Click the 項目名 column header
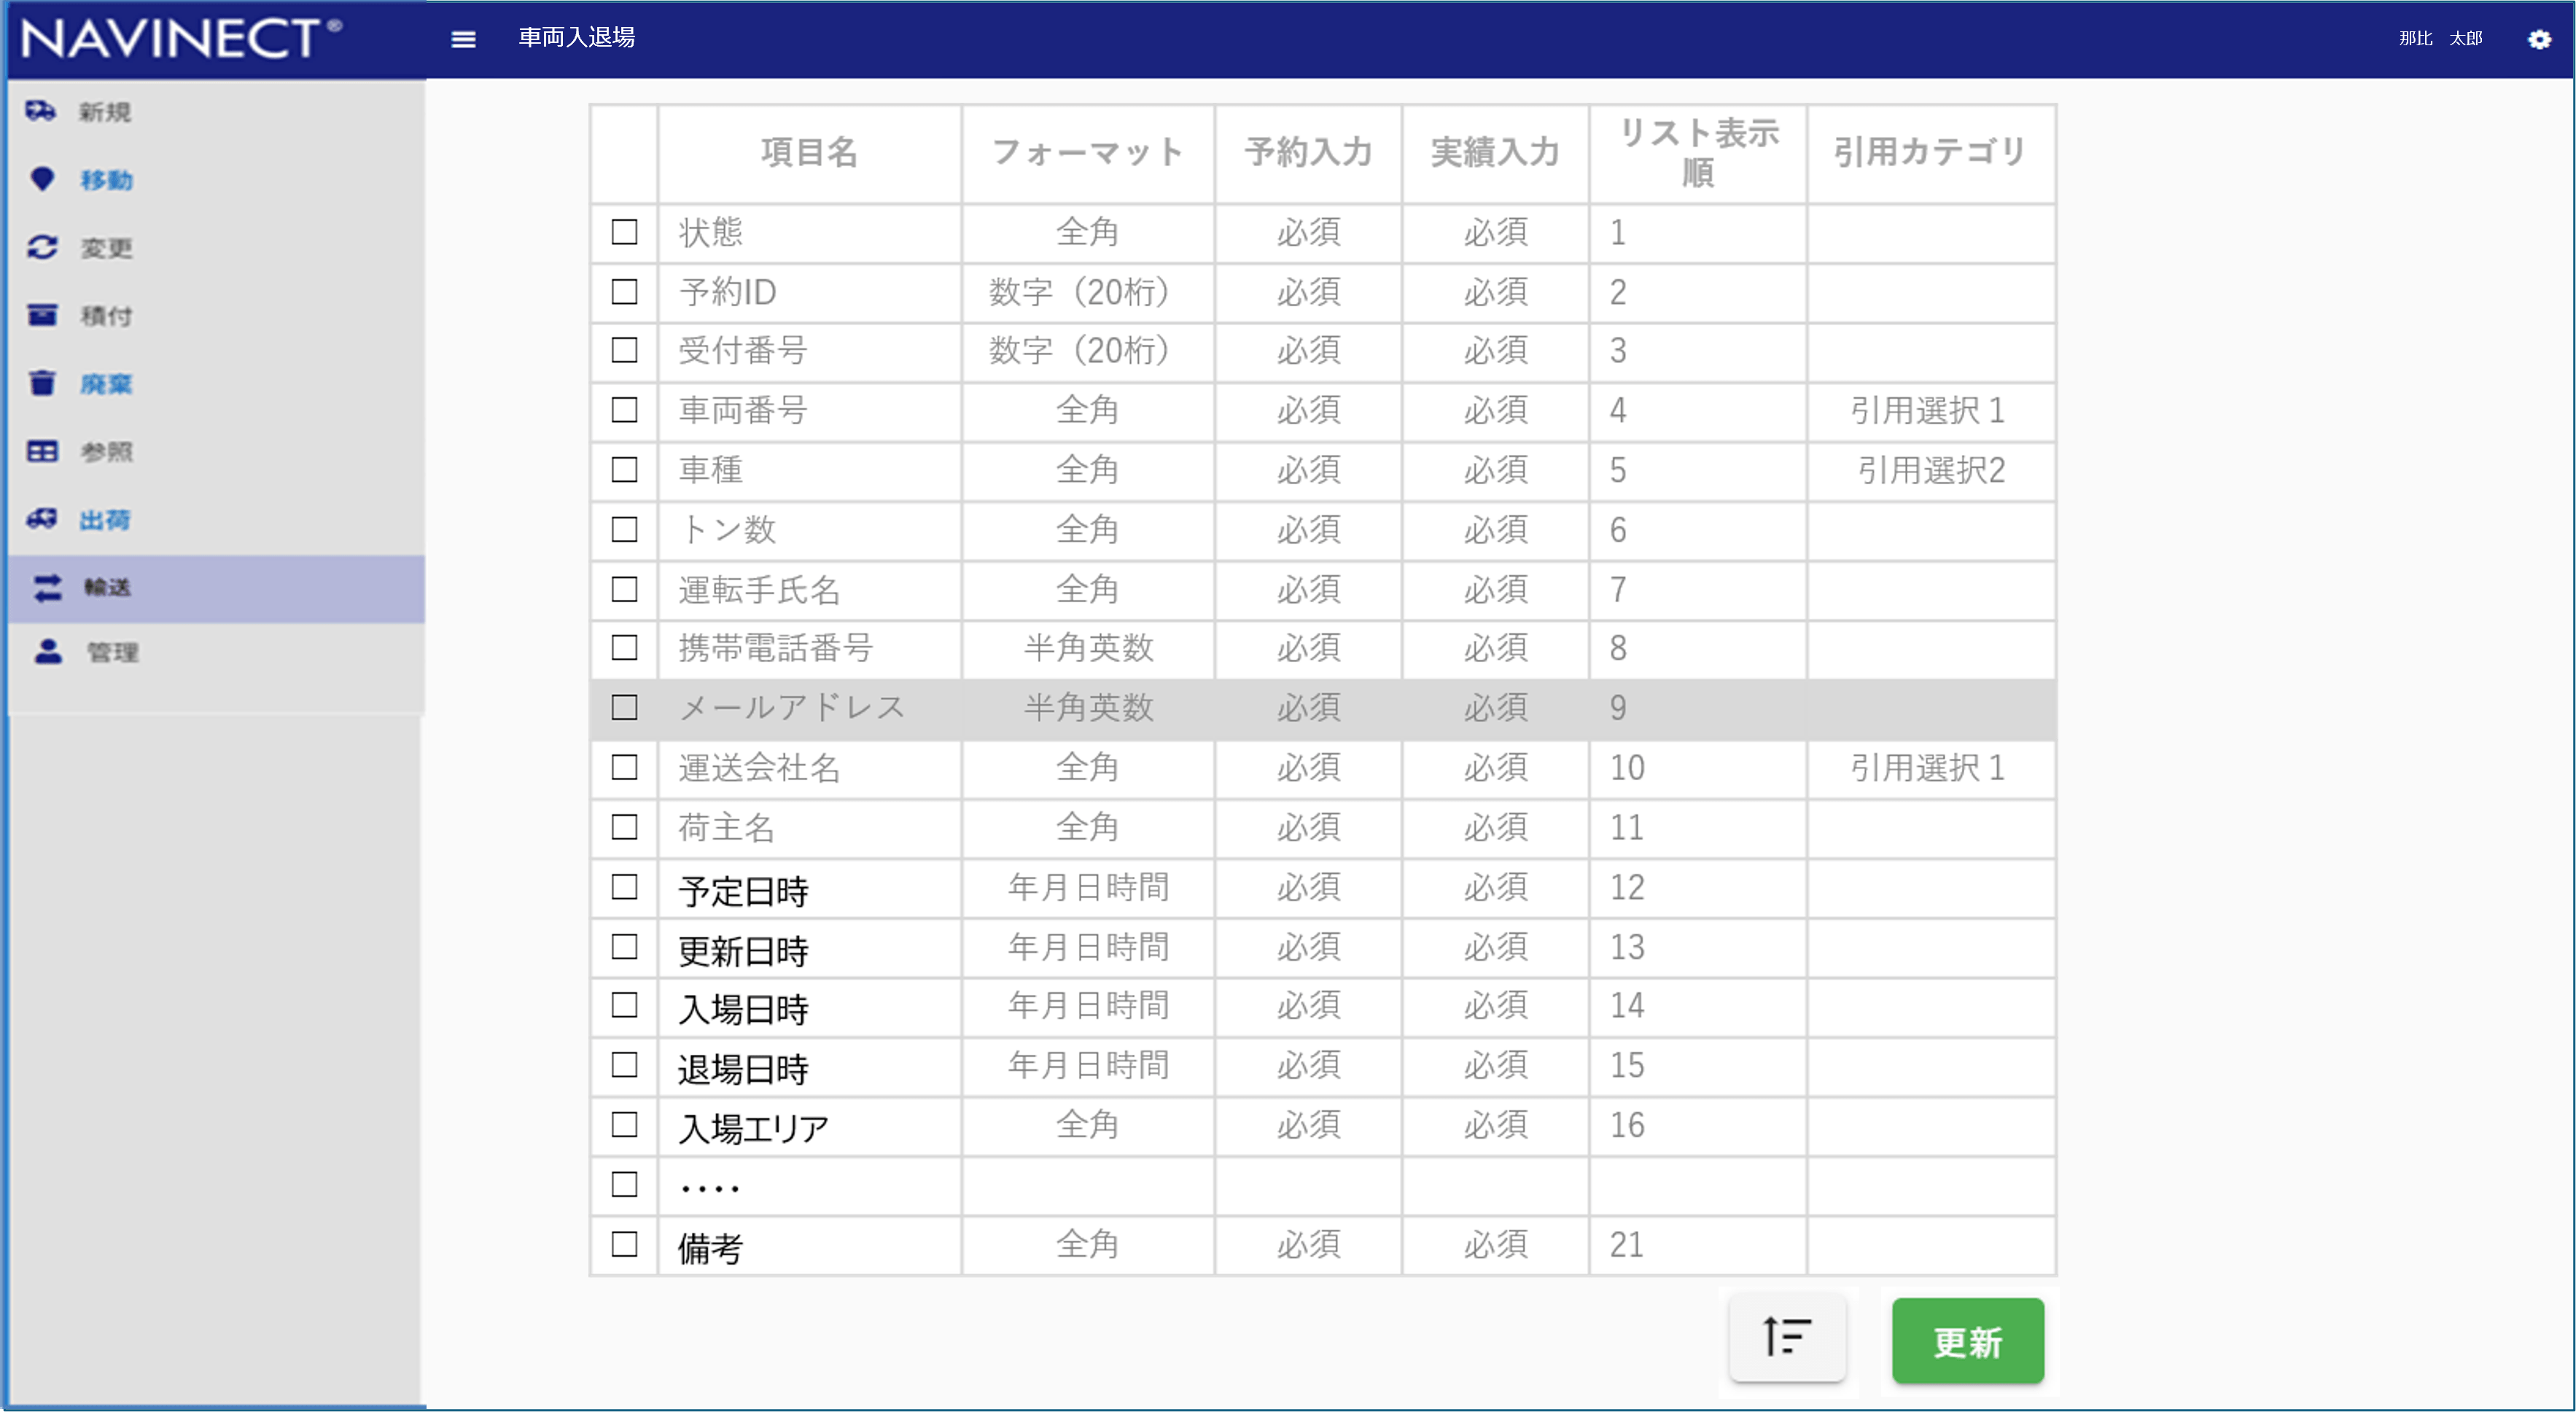Image resolution: width=2576 pixels, height=1412 pixels. click(809, 152)
